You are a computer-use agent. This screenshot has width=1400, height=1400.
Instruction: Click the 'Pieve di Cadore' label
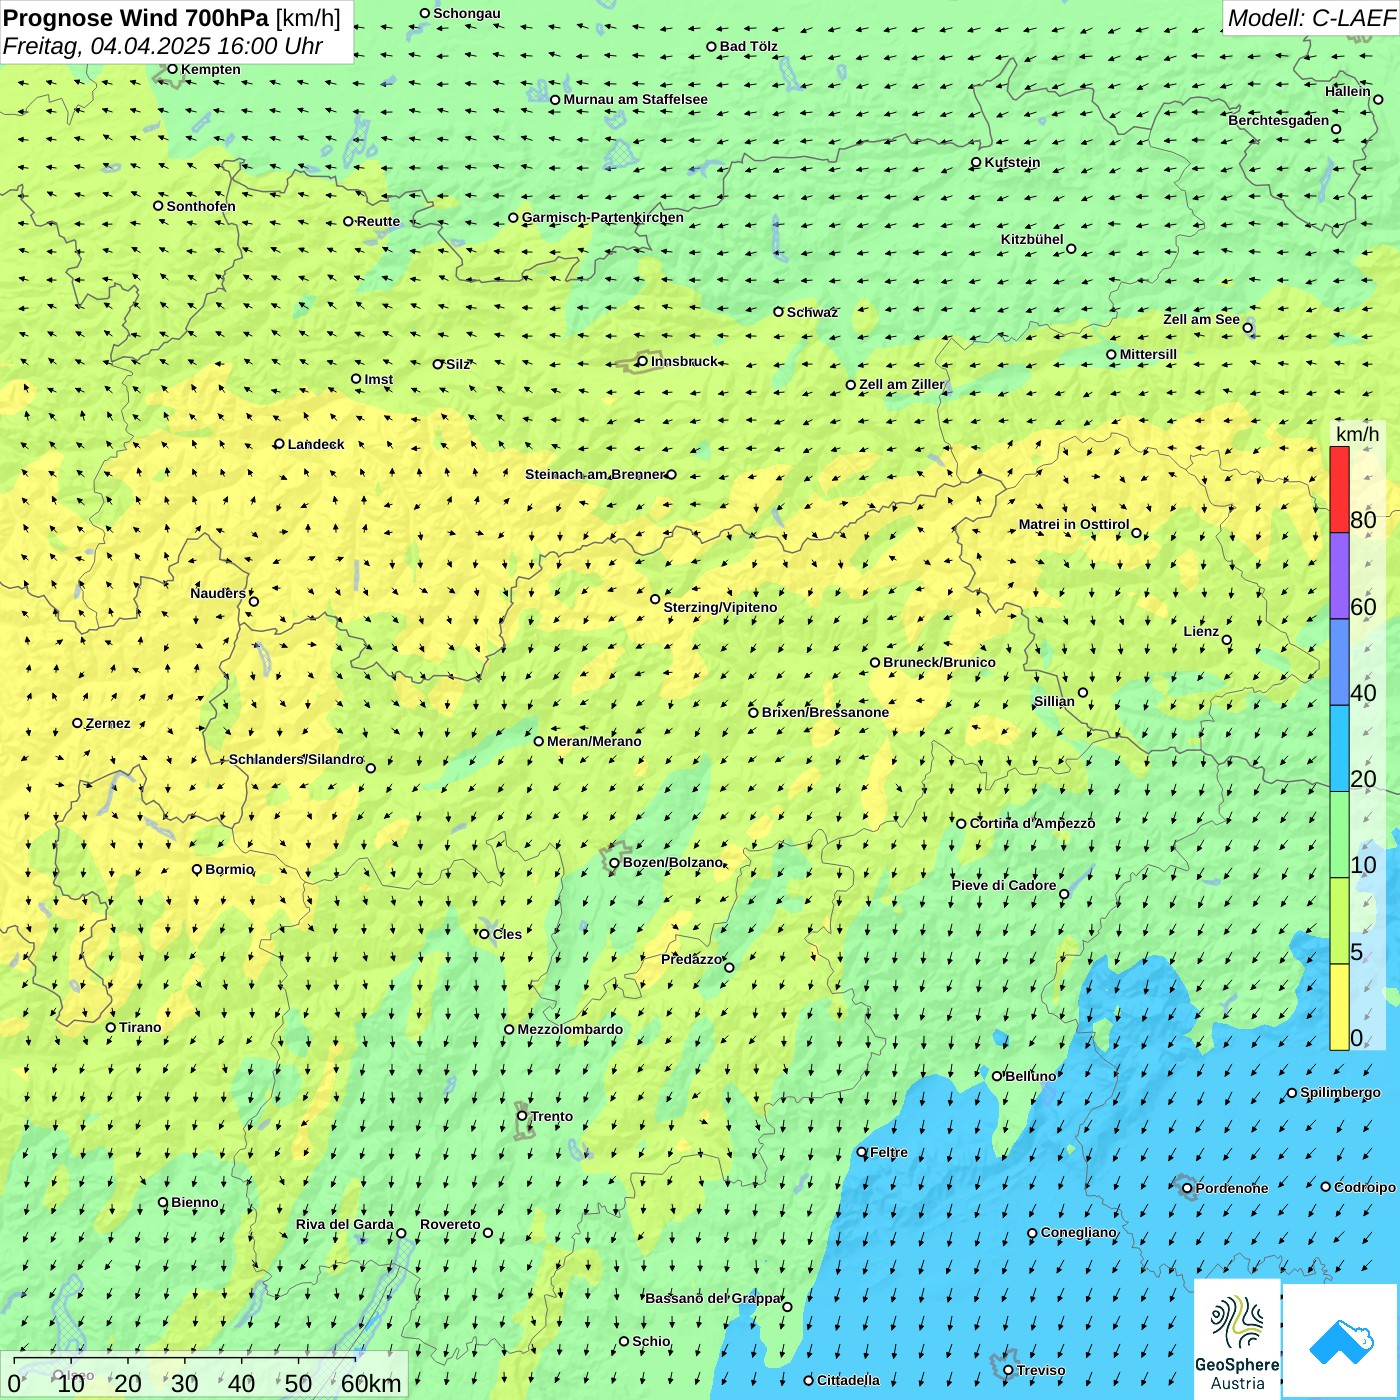[x=1004, y=885]
